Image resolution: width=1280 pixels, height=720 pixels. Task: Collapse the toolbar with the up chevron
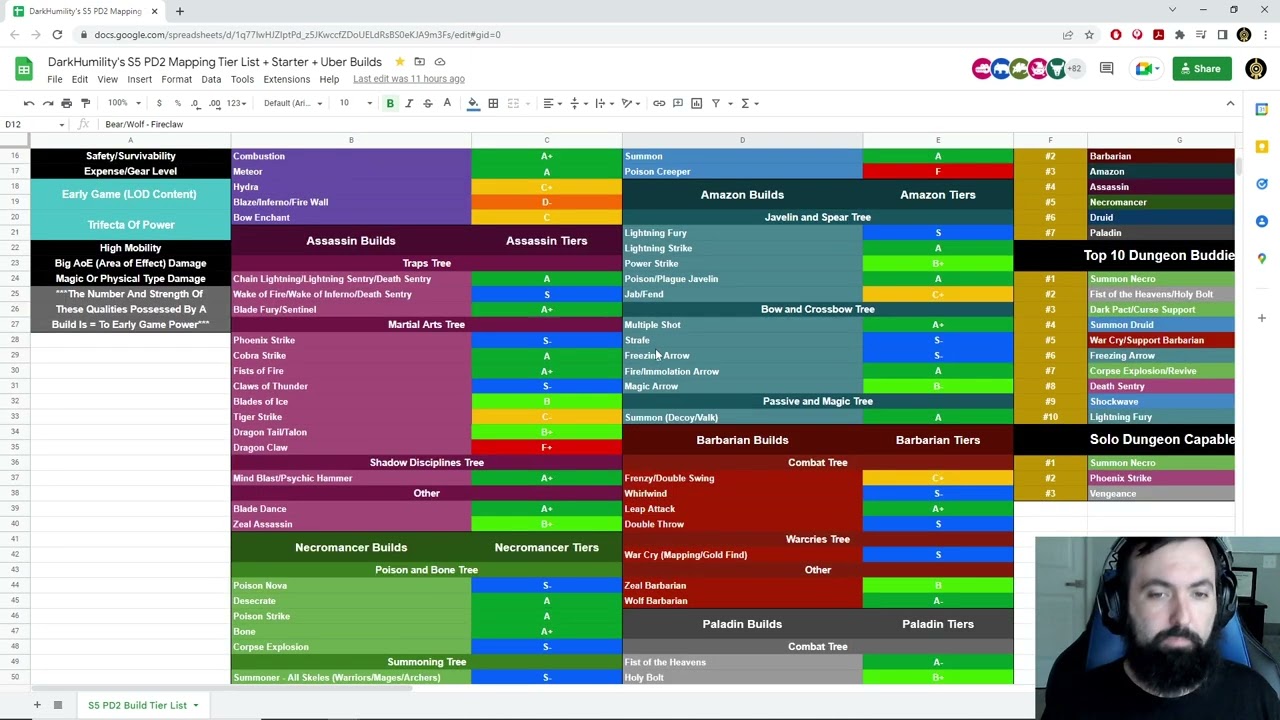(1230, 103)
